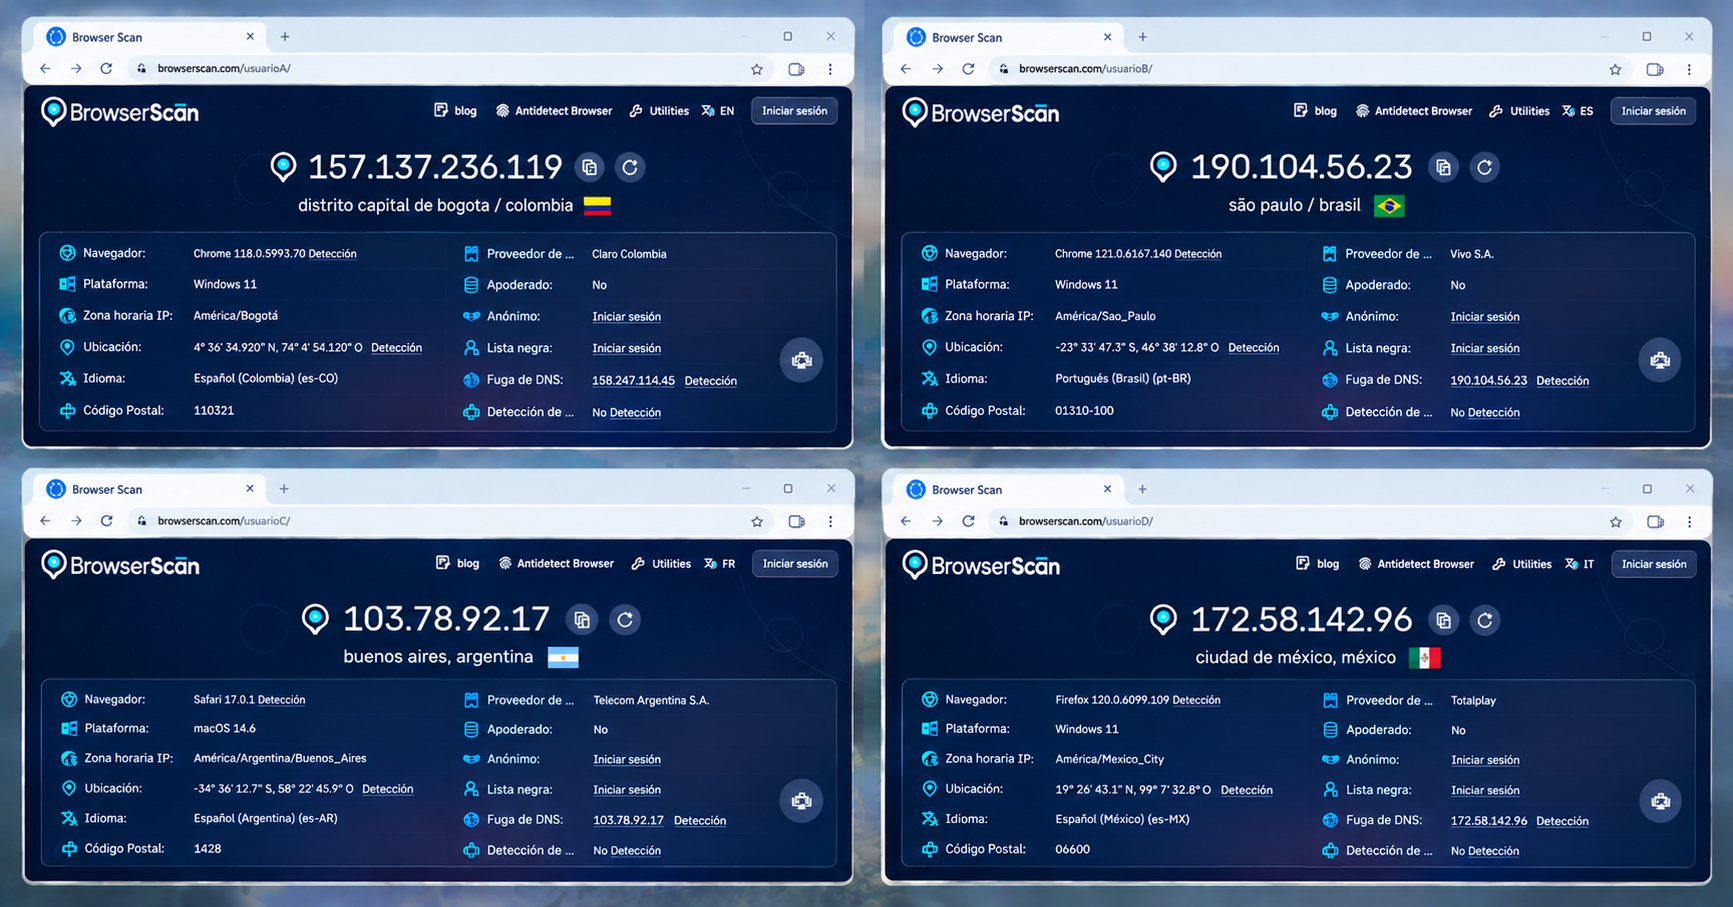Open Utilities in the usuarioD window
Image resolution: width=1733 pixels, height=907 pixels.
[x=1521, y=564]
